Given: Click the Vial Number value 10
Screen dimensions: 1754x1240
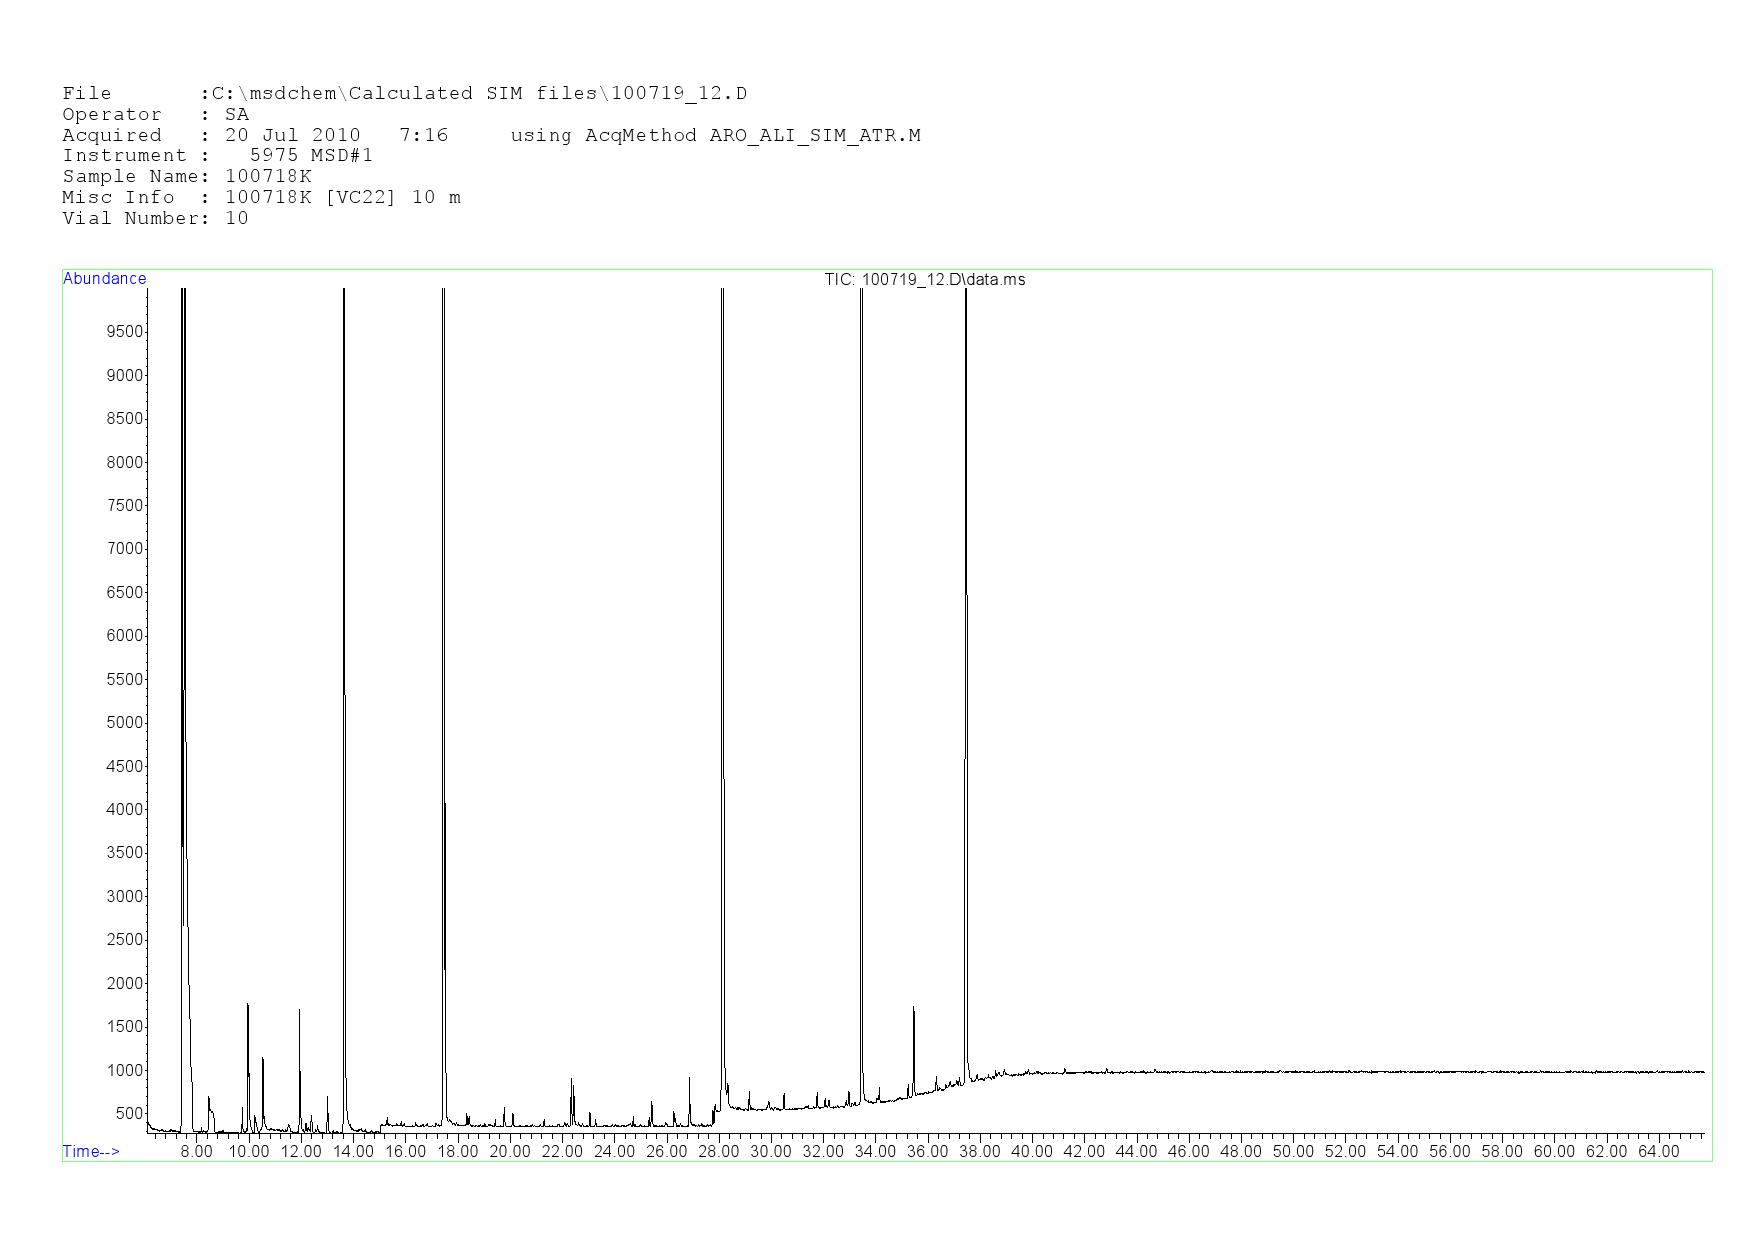Looking at the screenshot, I should [x=237, y=218].
